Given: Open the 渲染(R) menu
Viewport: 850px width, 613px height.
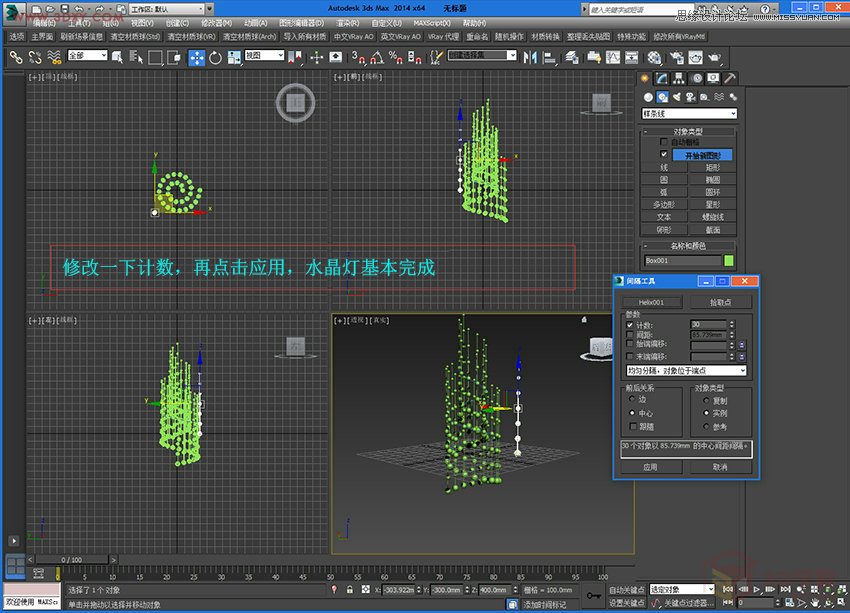Looking at the screenshot, I should pos(347,23).
